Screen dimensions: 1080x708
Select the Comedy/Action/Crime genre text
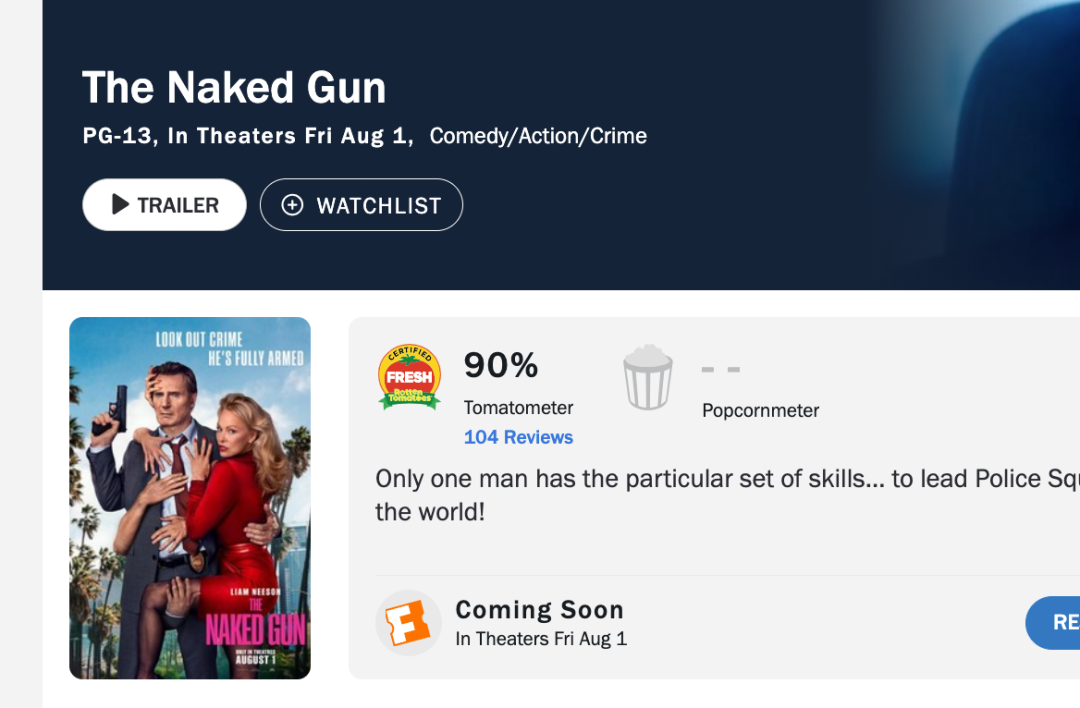point(538,136)
